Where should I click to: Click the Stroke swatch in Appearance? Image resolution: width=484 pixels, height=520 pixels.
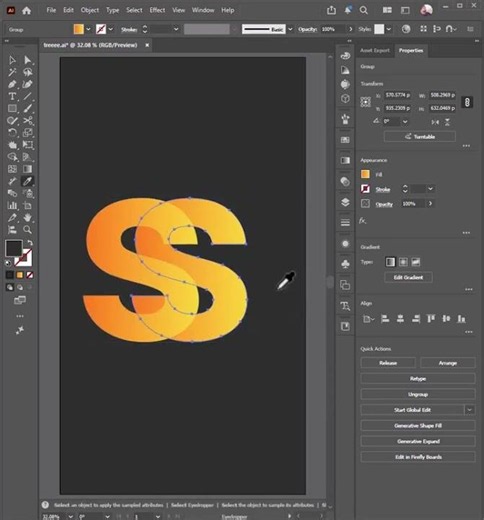coord(365,189)
